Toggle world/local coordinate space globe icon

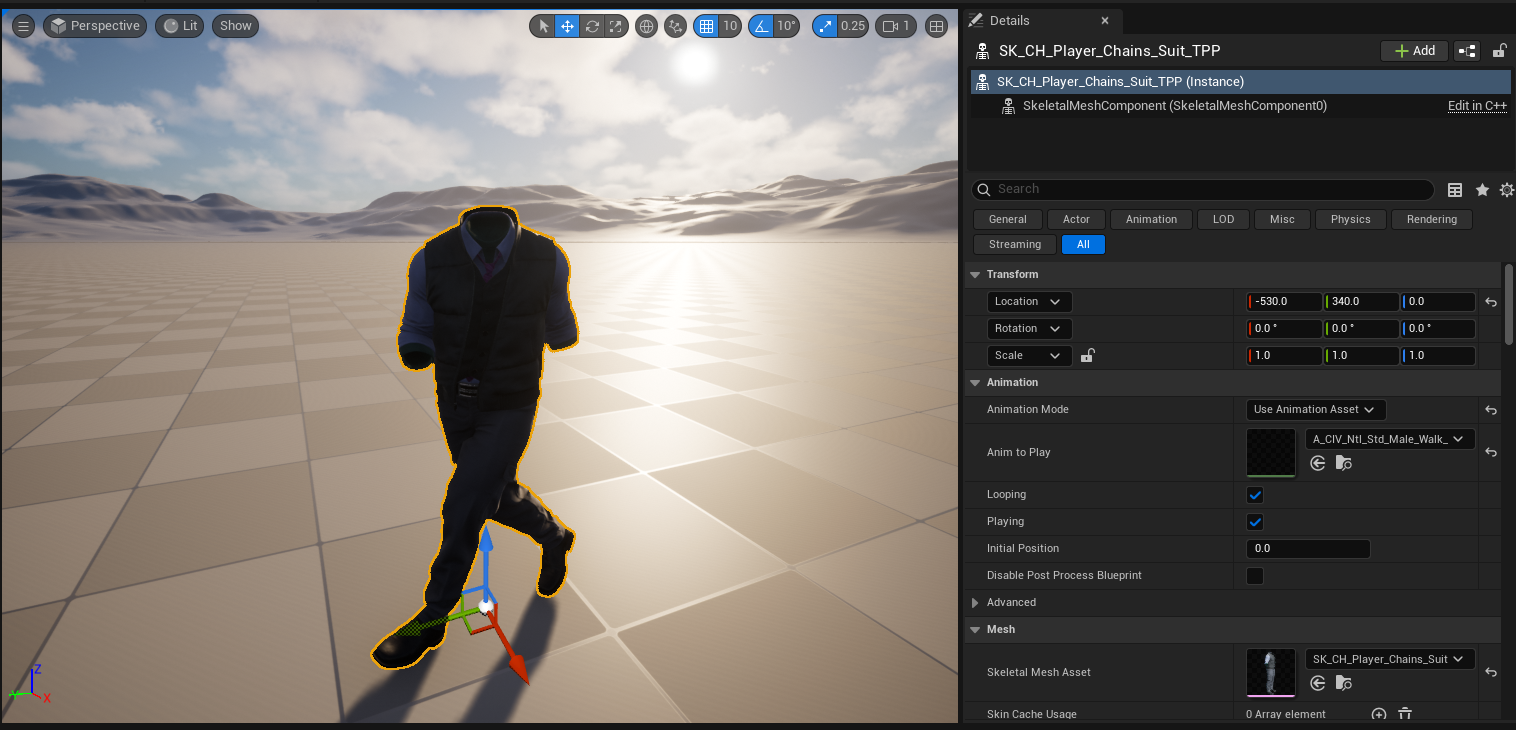pyautogui.click(x=646, y=26)
